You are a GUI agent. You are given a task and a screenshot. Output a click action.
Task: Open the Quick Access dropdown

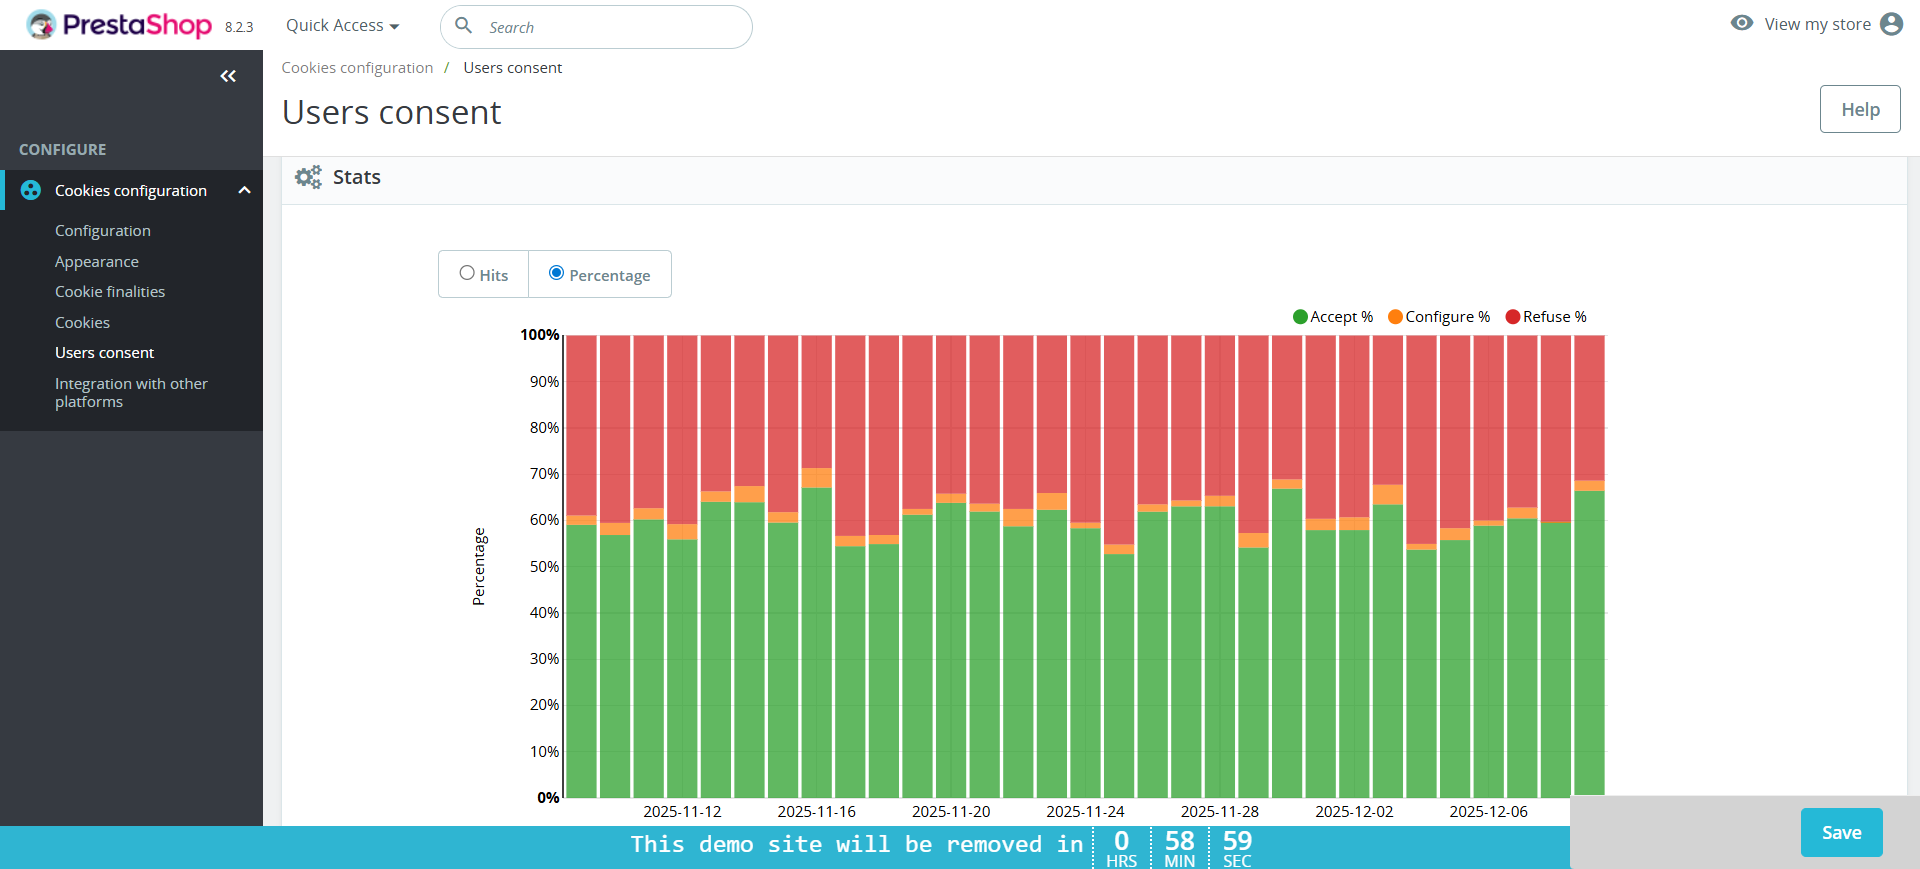click(x=342, y=26)
